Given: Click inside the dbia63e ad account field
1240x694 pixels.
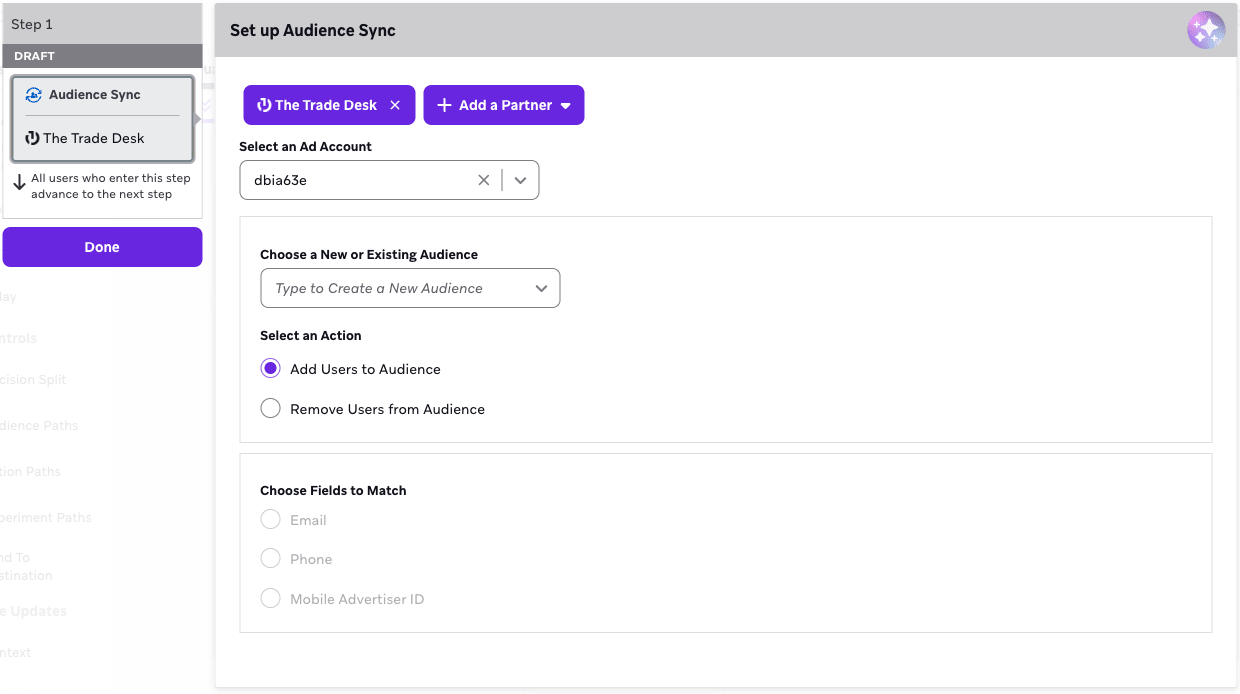Looking at the screenshot, I should (x=360, y=180).
